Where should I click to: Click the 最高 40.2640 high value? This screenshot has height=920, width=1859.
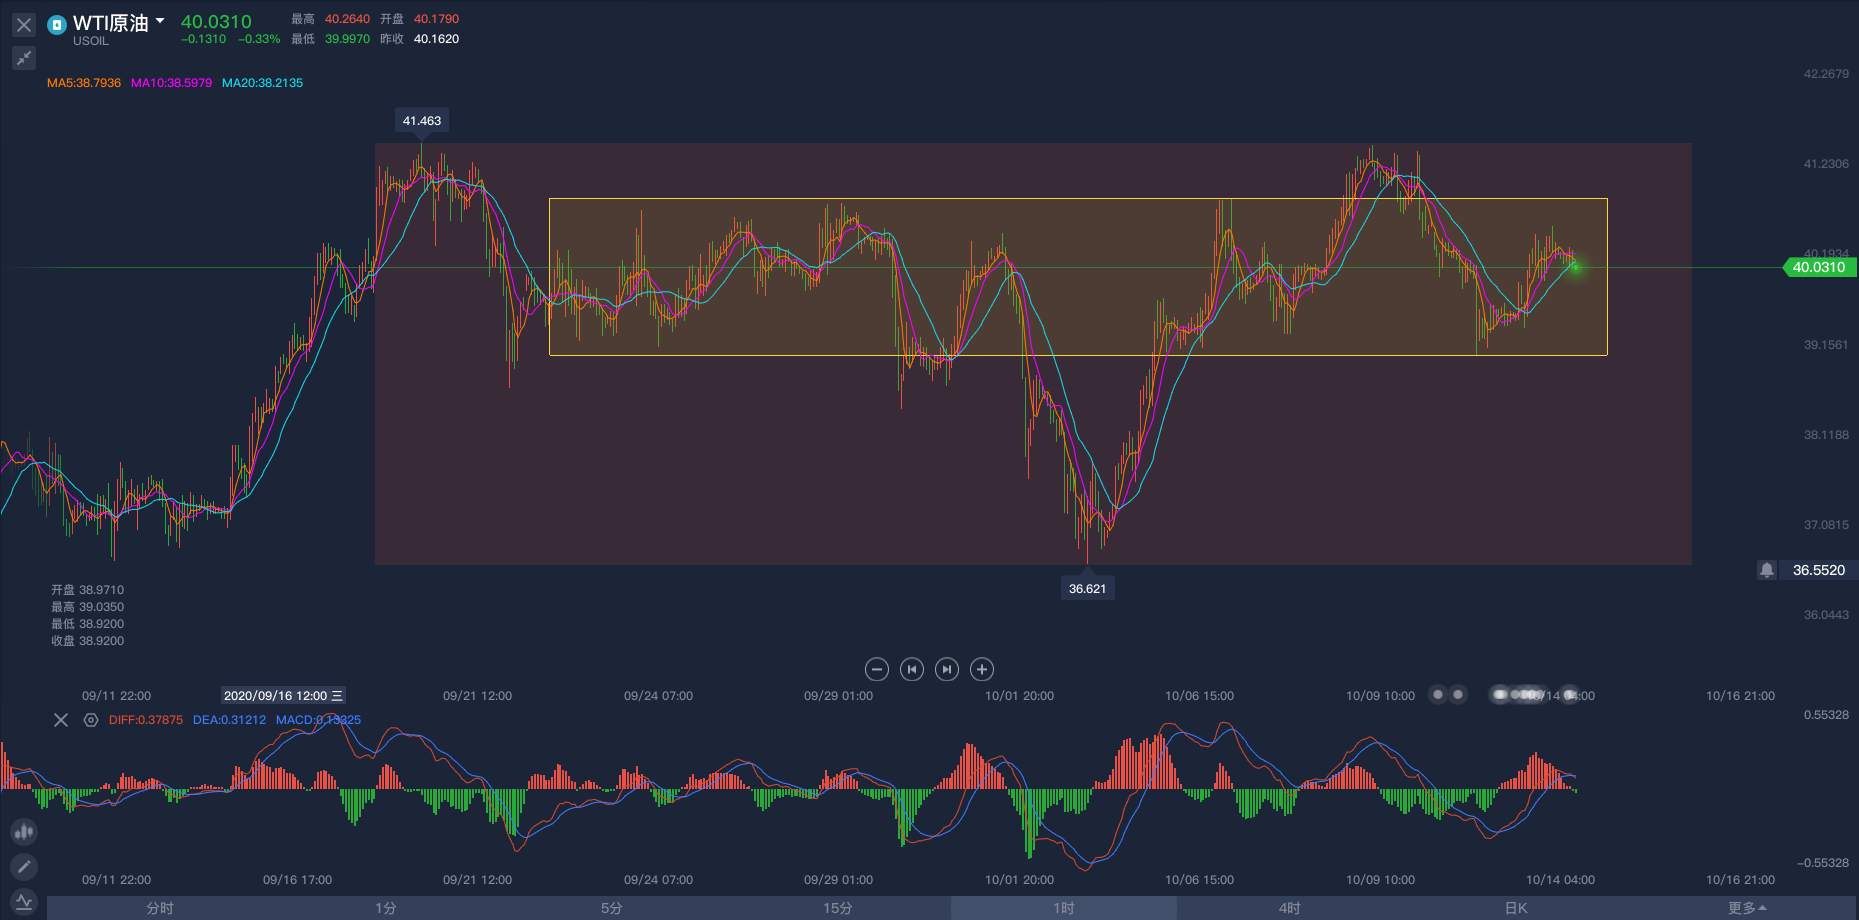[330, 19]
